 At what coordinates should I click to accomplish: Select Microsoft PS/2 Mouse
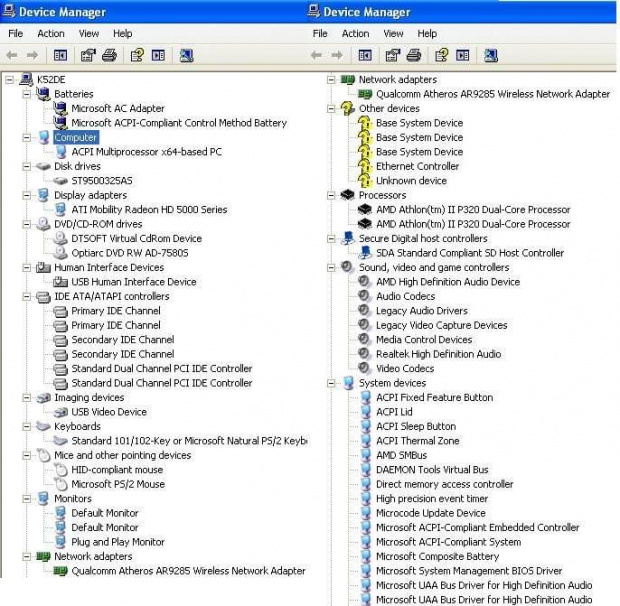pyautogui.click(x=118, y=484)
